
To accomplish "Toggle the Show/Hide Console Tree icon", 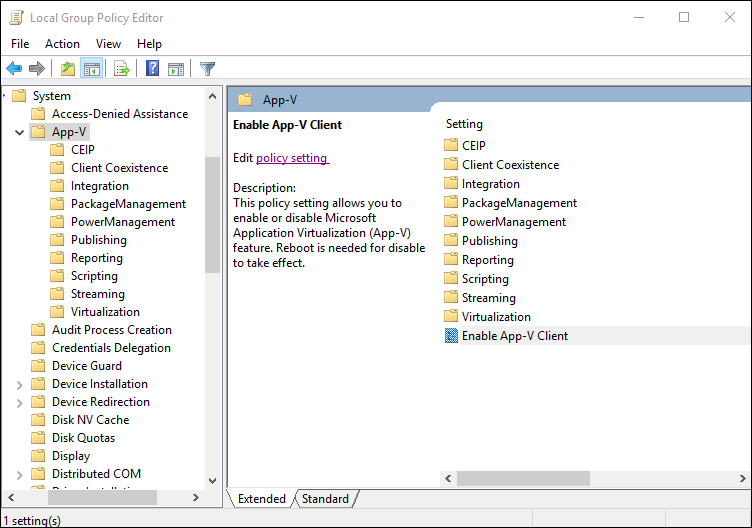I will click(91, 69).
